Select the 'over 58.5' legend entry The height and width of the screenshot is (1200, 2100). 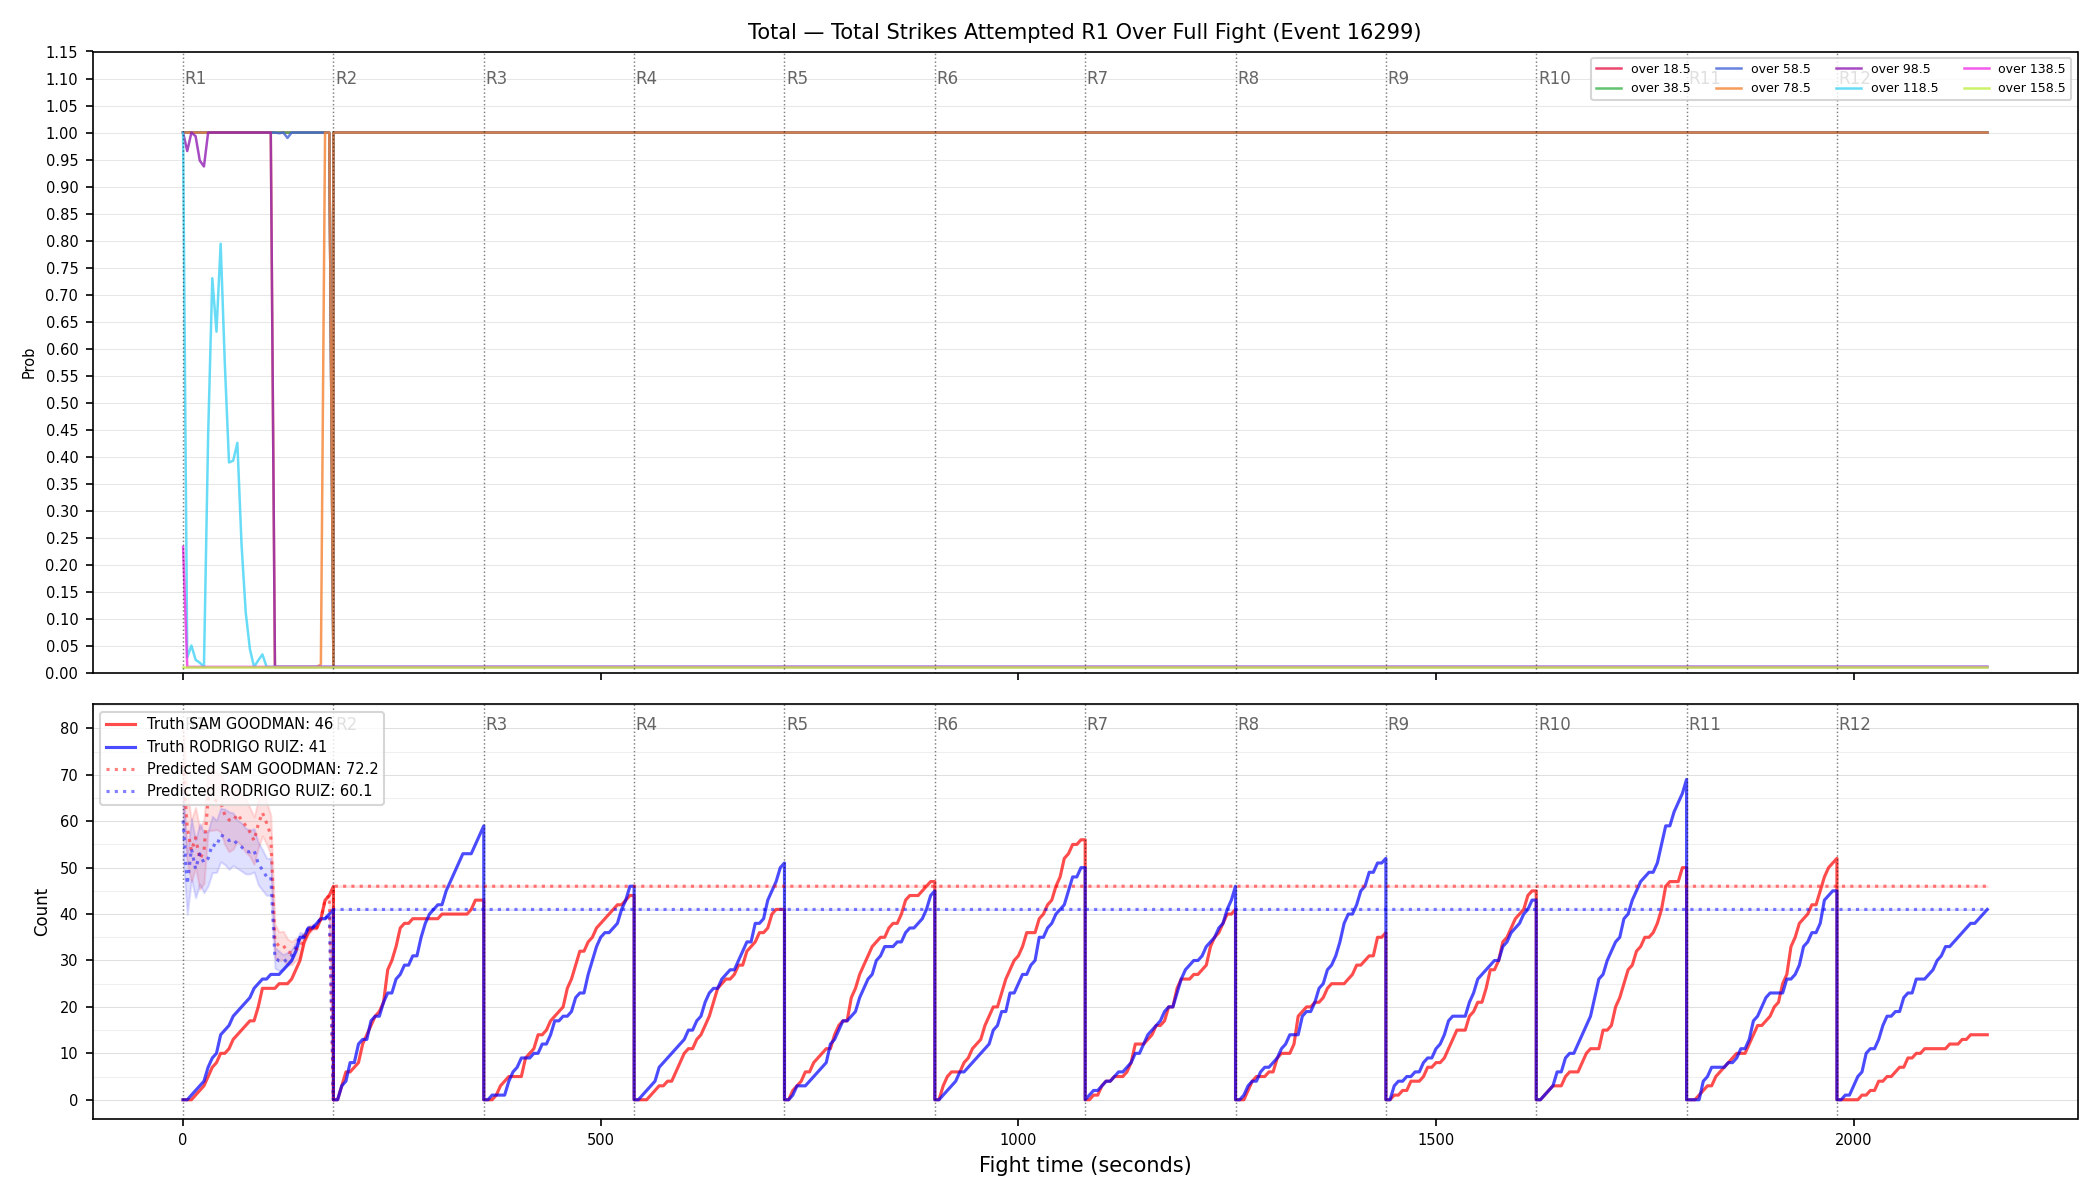pos(1763,69)
